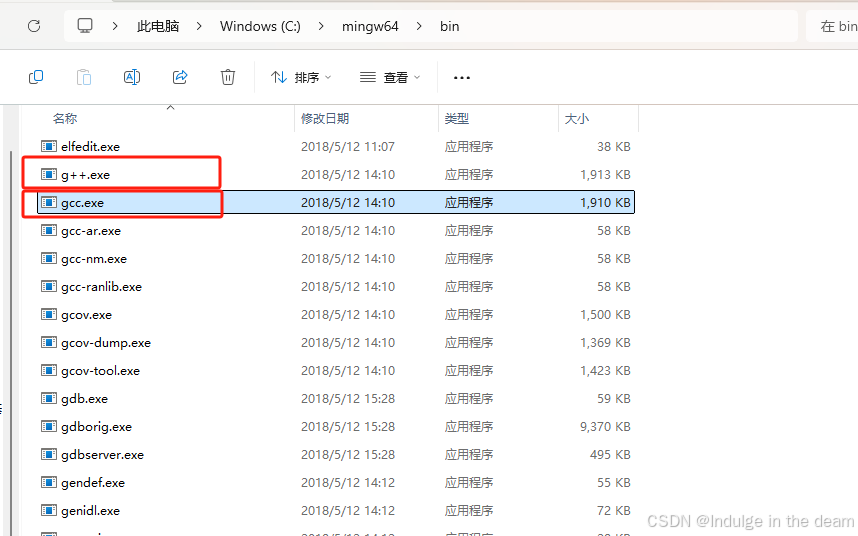The image size is (858, 536).
Task: Delete the selected file with trash icon
Action: [228, 77]
